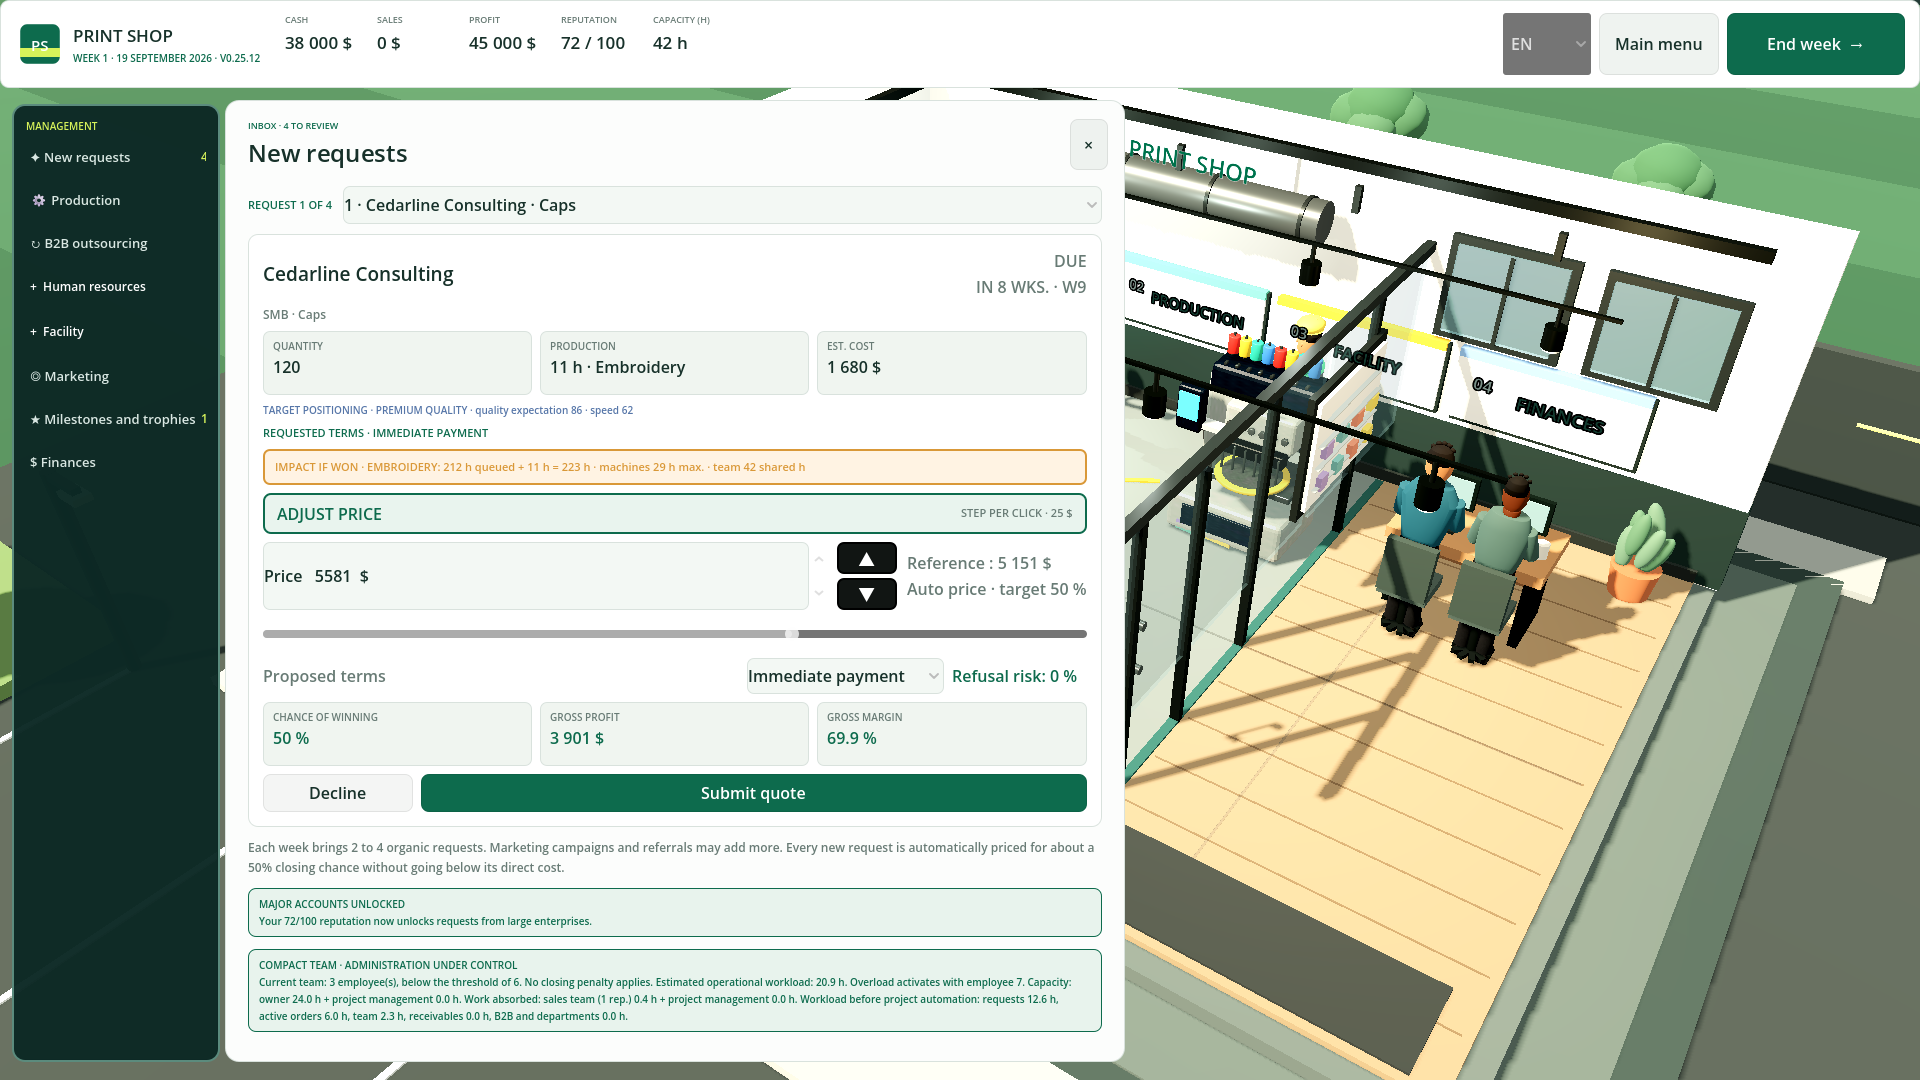Image resolution: width=1920 pixels, height=1080 pixels.
Task: Select Facility in the sidebar
Action: (116, 331)
